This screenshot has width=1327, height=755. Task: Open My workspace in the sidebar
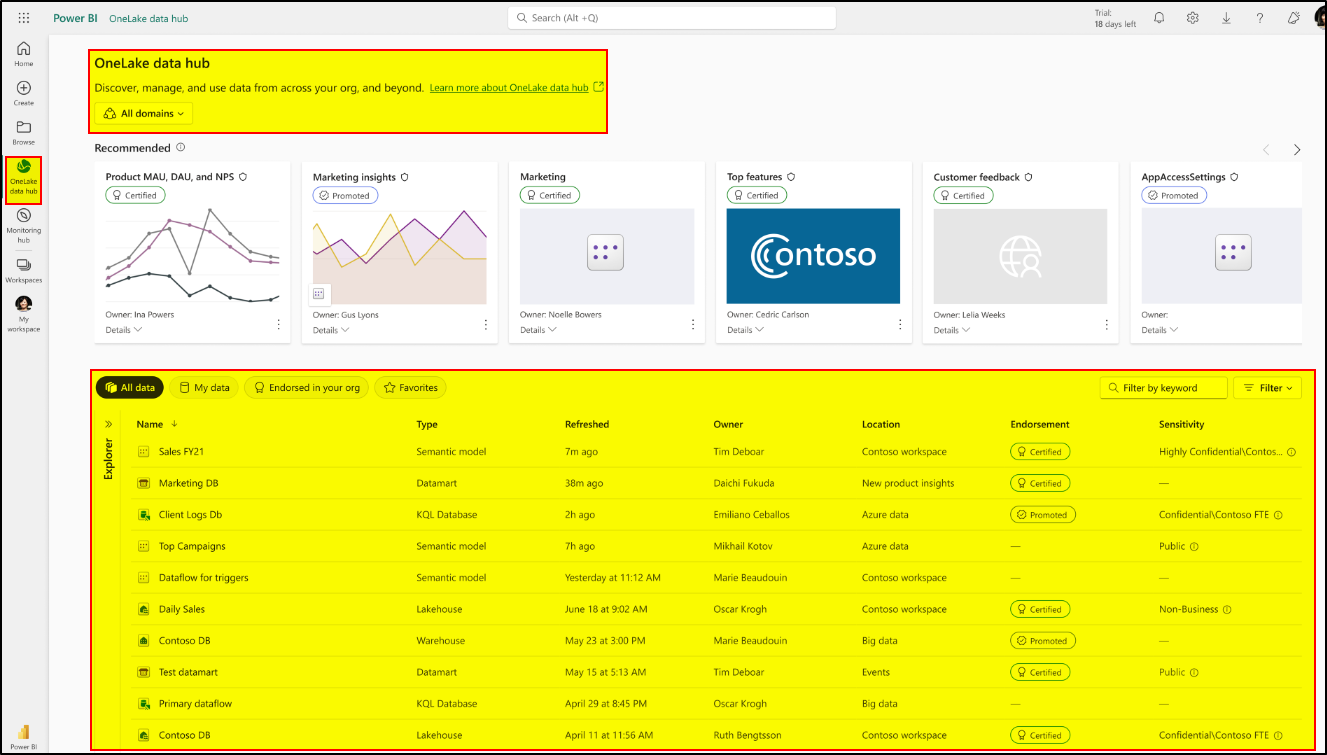24,314
